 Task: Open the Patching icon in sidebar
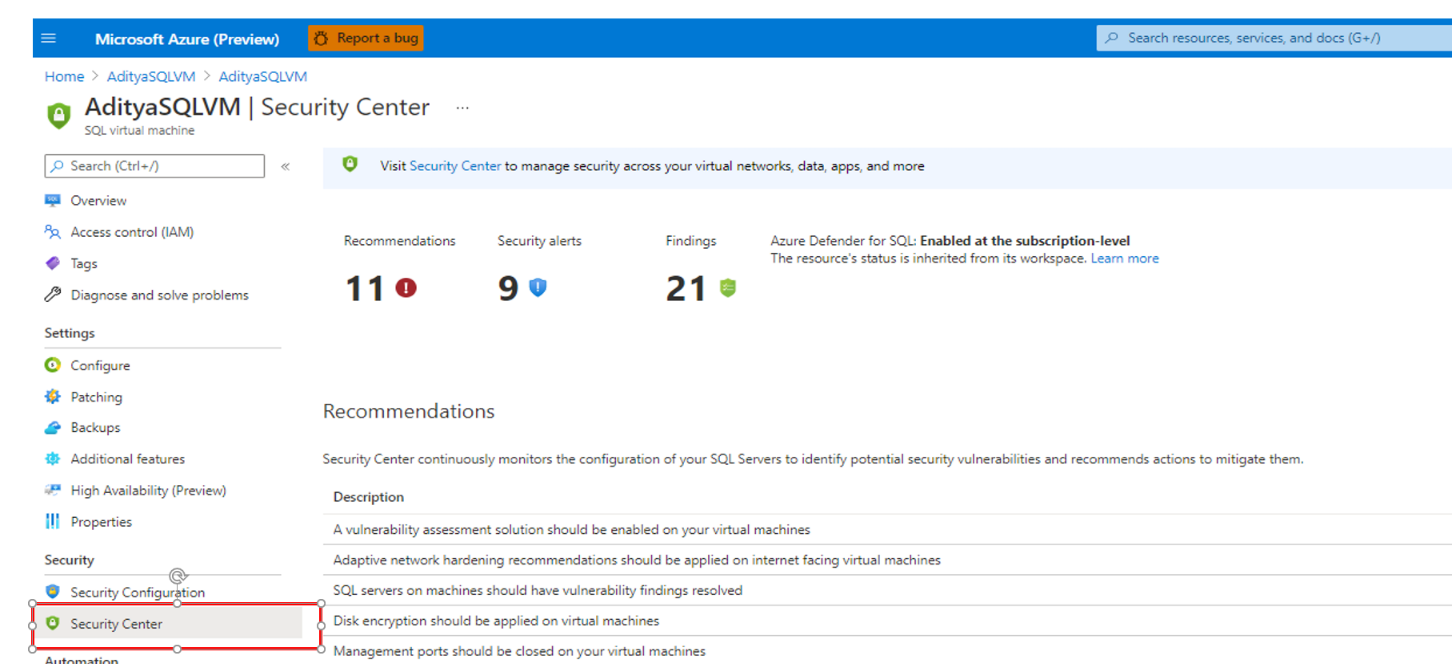point(52,396)
